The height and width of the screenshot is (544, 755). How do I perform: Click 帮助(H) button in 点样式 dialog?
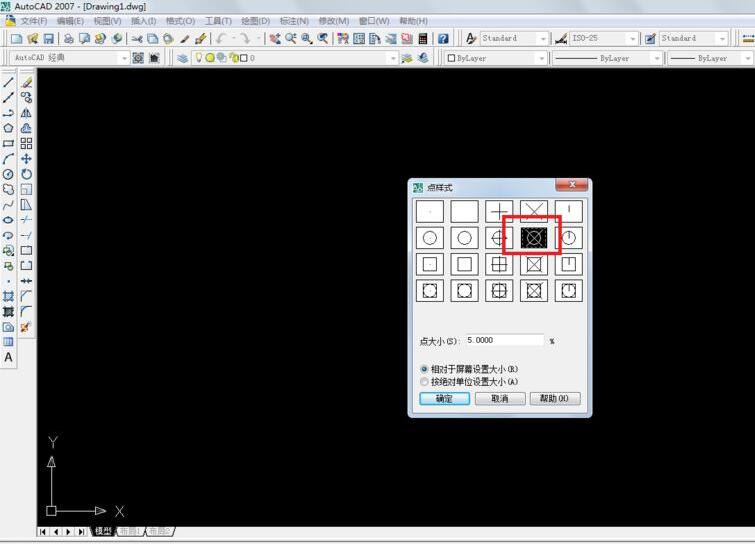[555, 399]
